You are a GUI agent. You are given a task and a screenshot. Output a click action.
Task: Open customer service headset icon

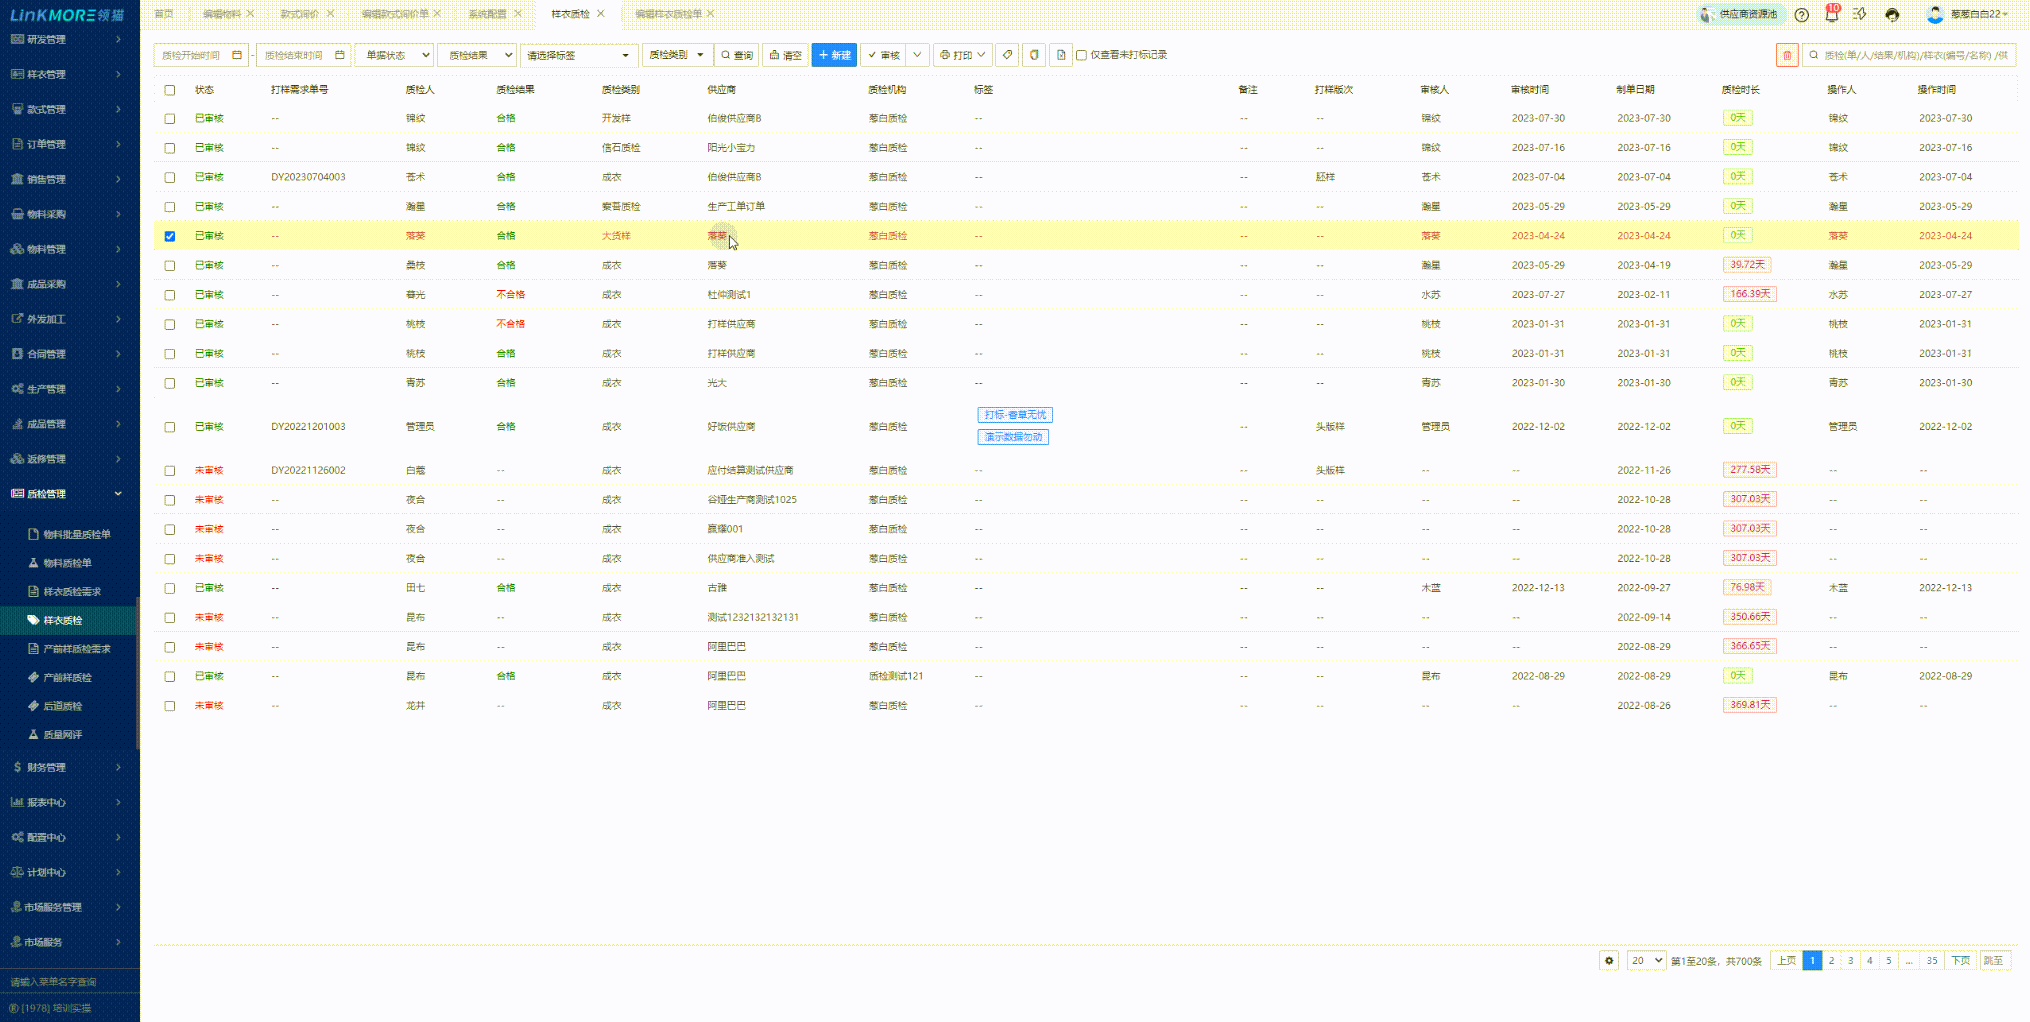coord(1892,15)
